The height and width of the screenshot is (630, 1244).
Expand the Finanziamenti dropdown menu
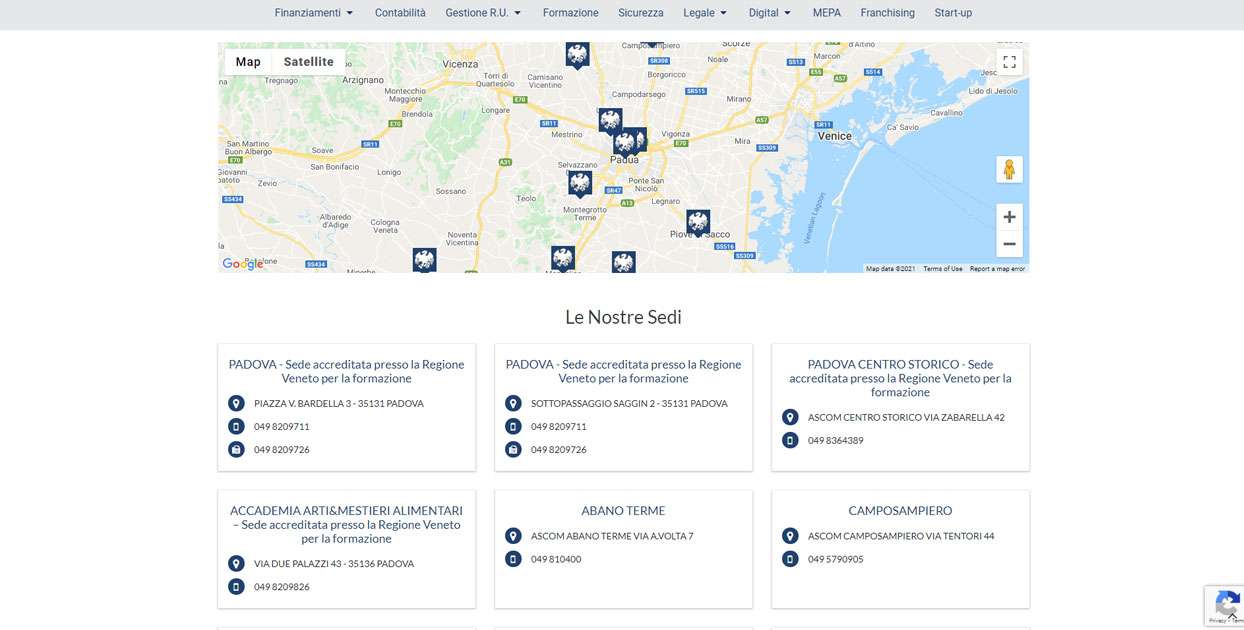coord(314,13)
